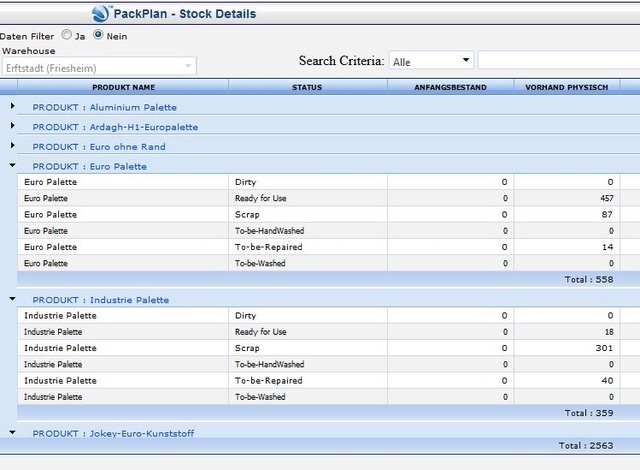Click the PackPlan - Stock Details title
The height and width of the screenshot is (470, 640).
[184, 14]
